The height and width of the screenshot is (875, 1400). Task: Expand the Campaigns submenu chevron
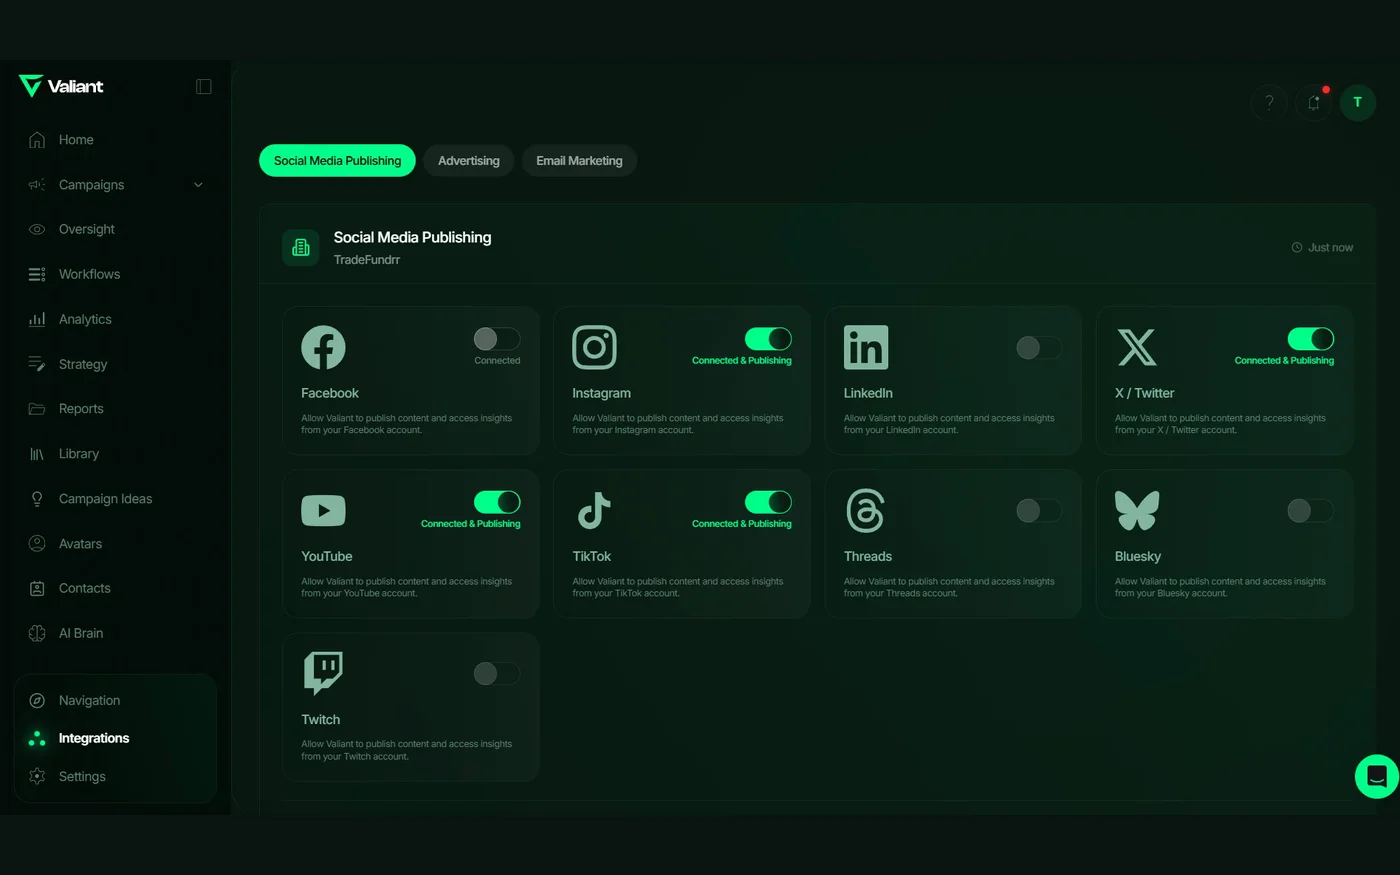(x=198, y=185)
